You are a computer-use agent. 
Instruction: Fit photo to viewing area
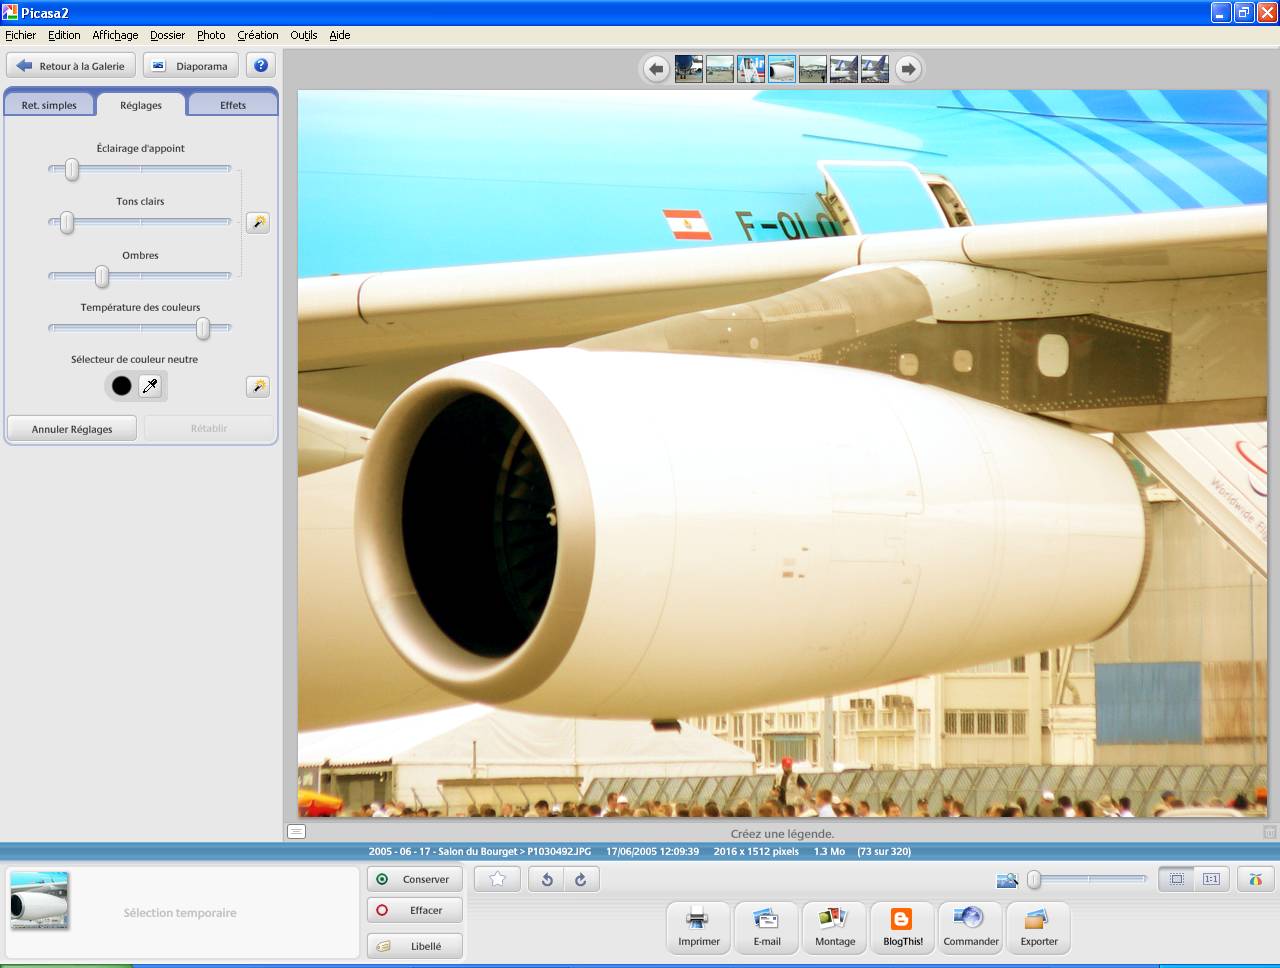tap(1177, 879)
